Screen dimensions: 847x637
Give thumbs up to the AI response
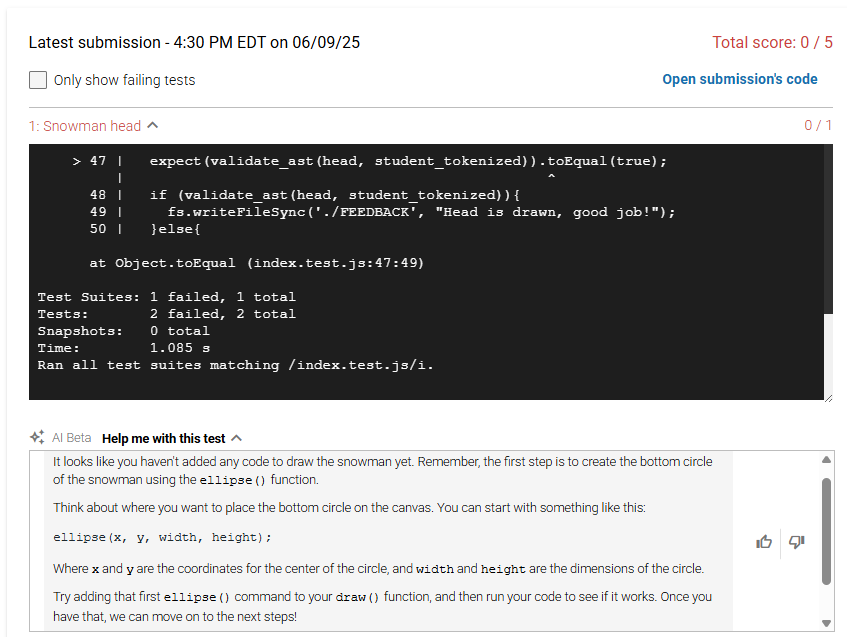(764, 541)
